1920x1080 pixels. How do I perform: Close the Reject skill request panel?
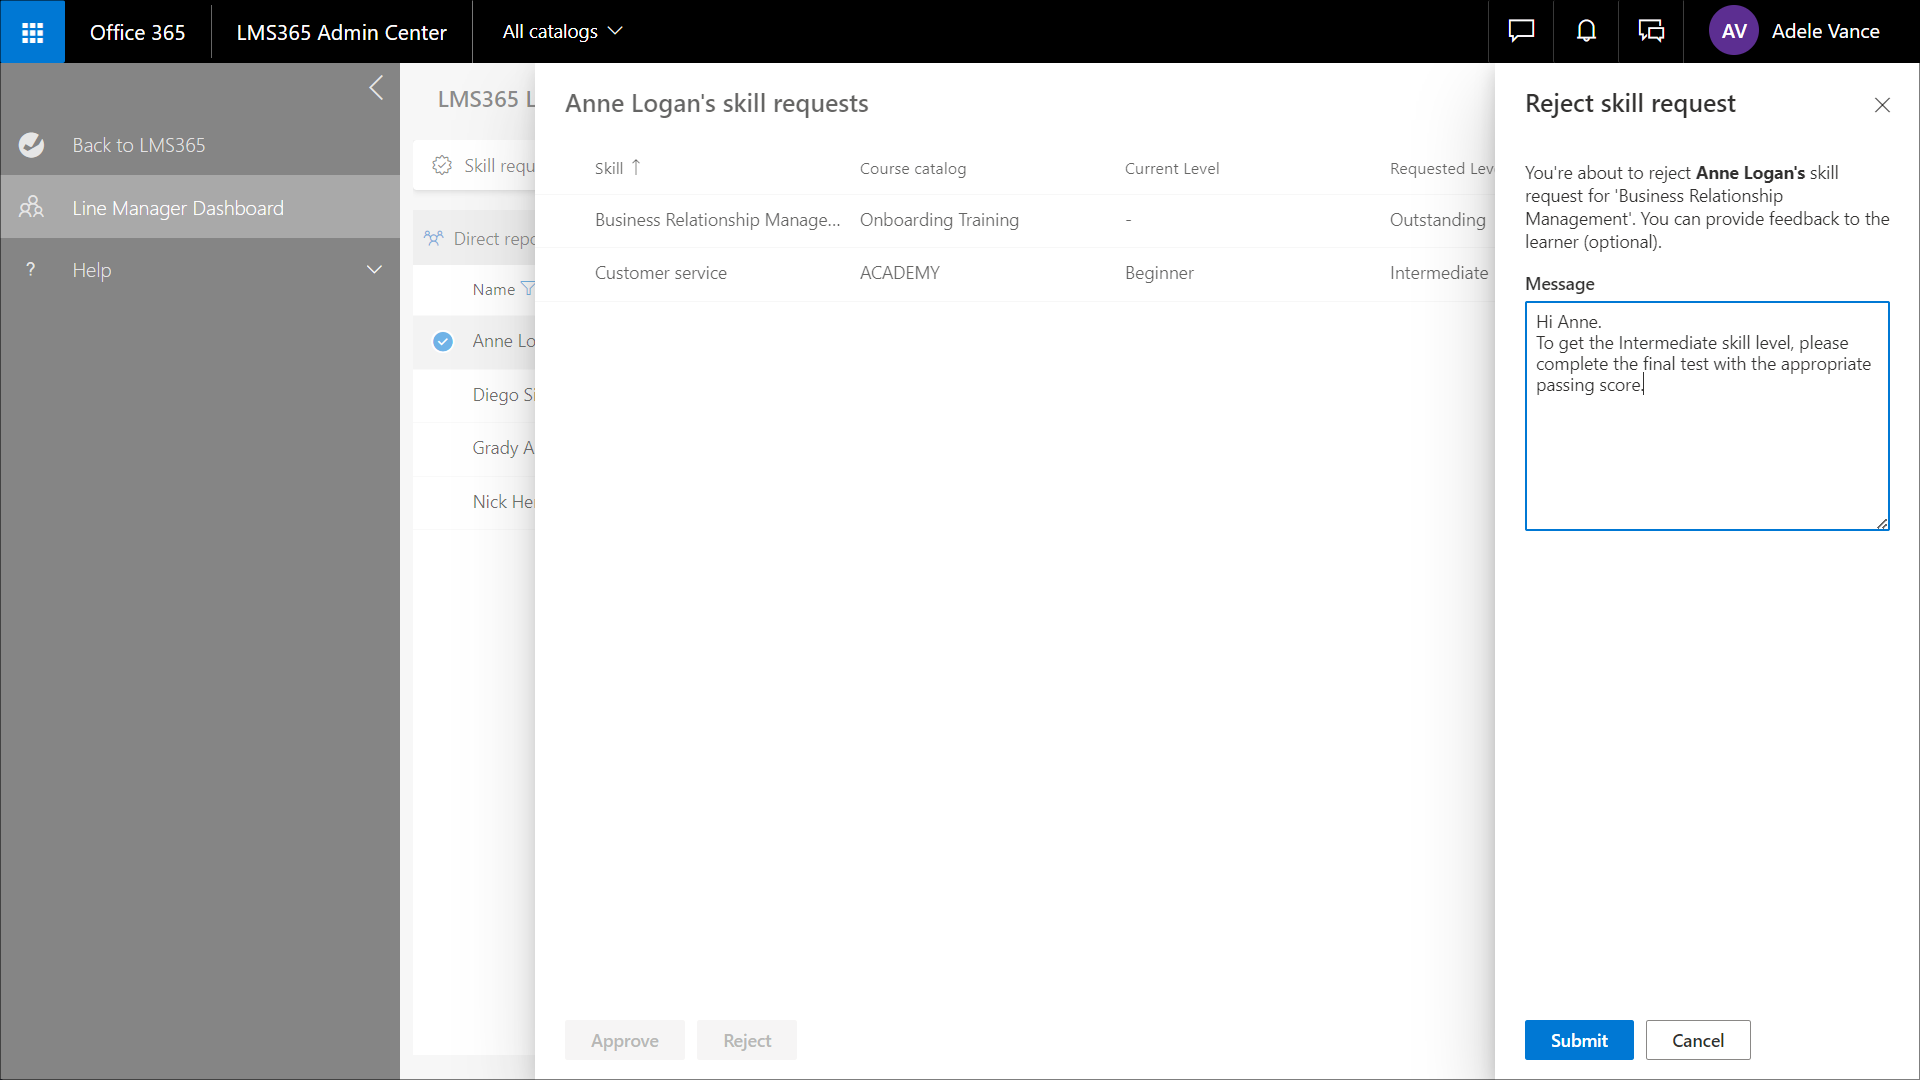point(1882,105)
